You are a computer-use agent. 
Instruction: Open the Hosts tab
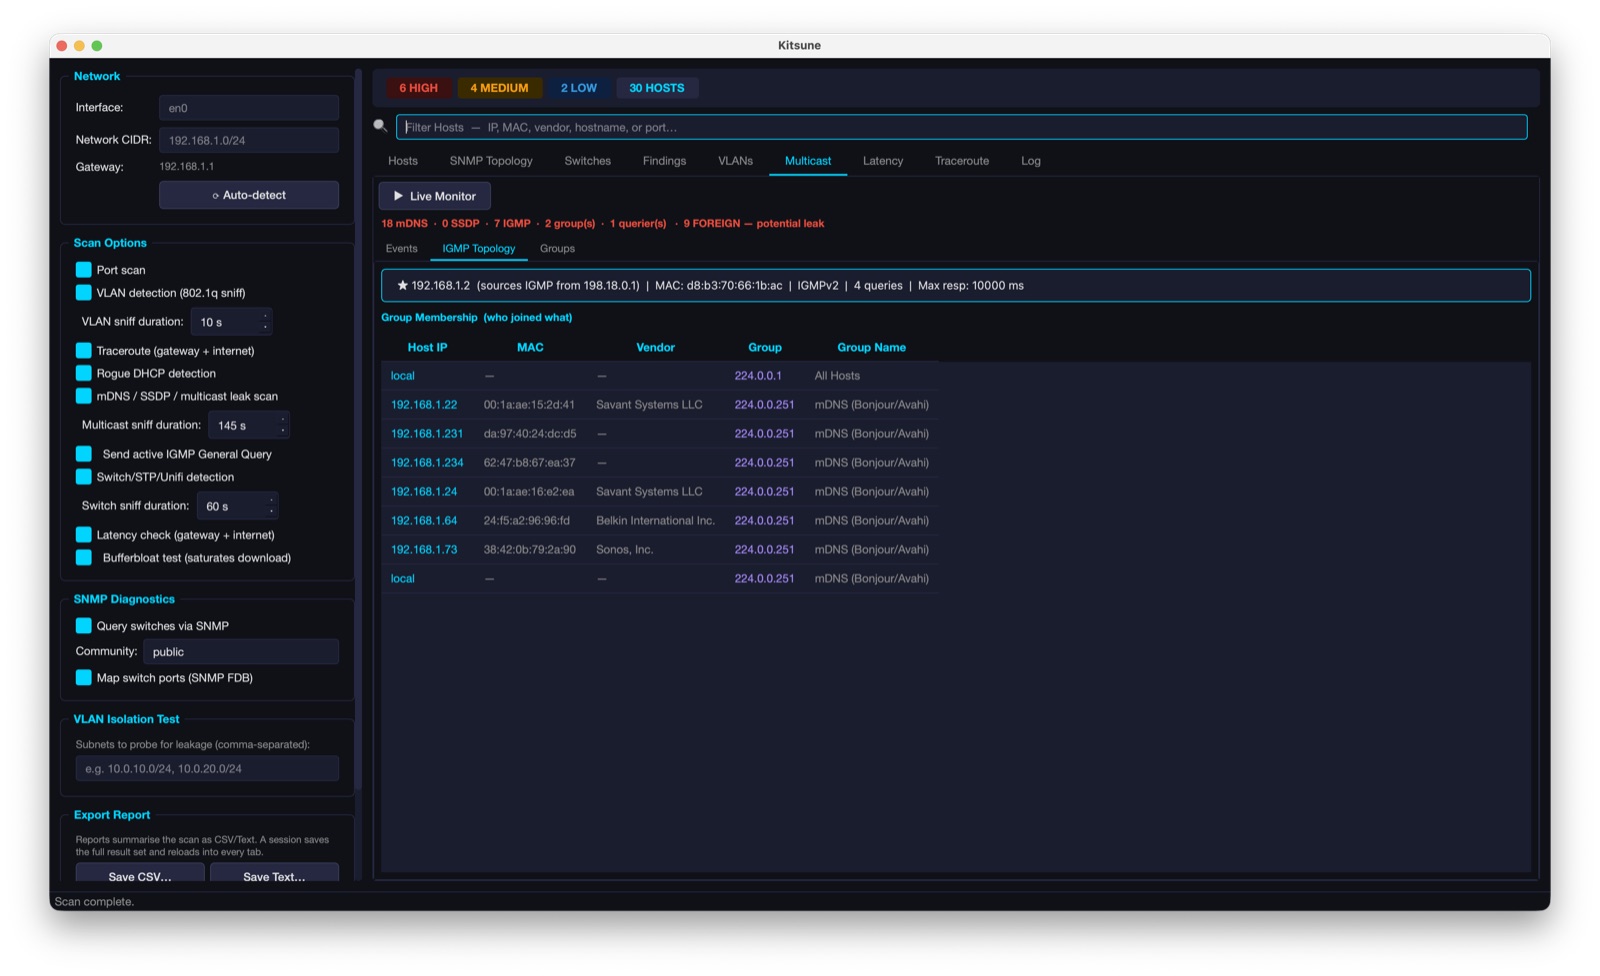point(403,161)
